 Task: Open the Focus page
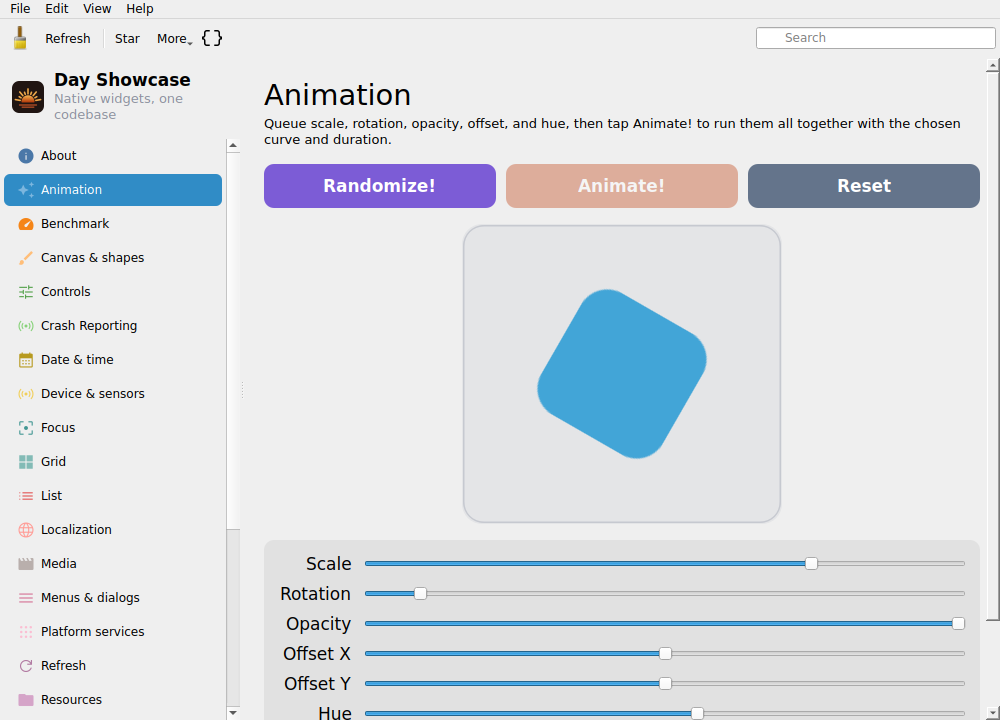click(x=113, y=428)
